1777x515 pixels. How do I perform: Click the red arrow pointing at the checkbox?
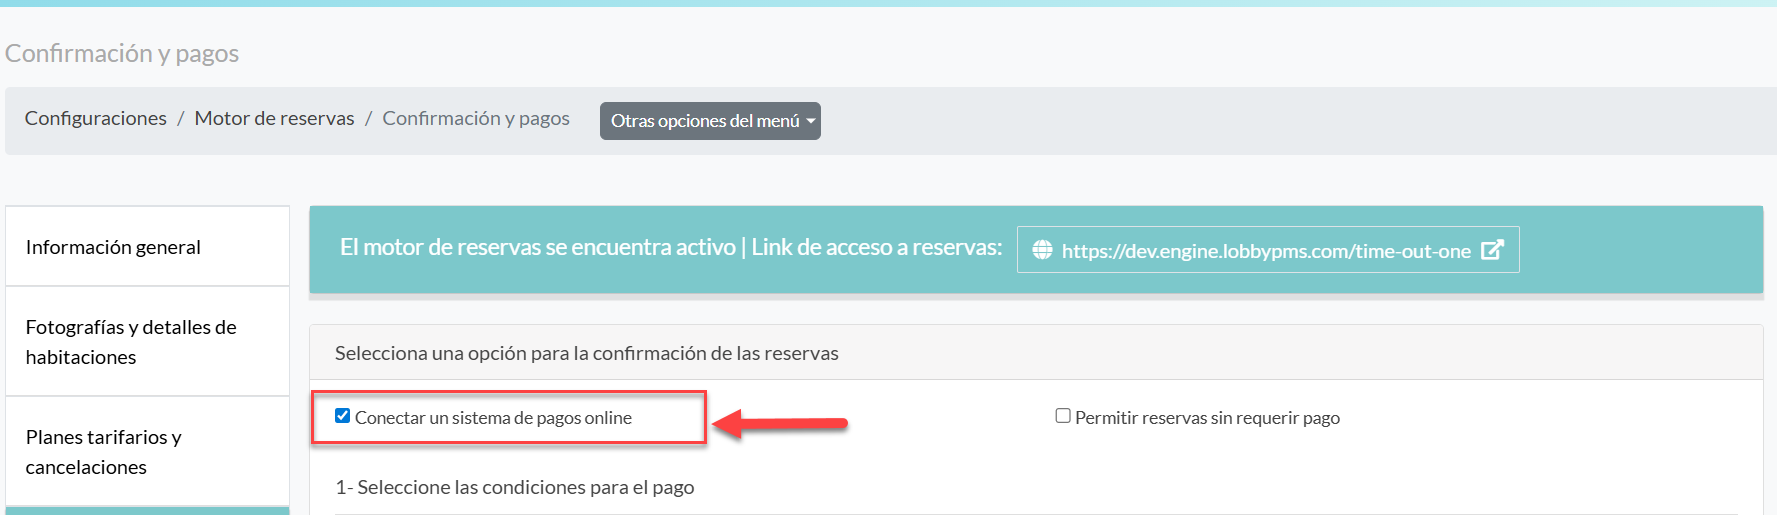tap(783, 423)
